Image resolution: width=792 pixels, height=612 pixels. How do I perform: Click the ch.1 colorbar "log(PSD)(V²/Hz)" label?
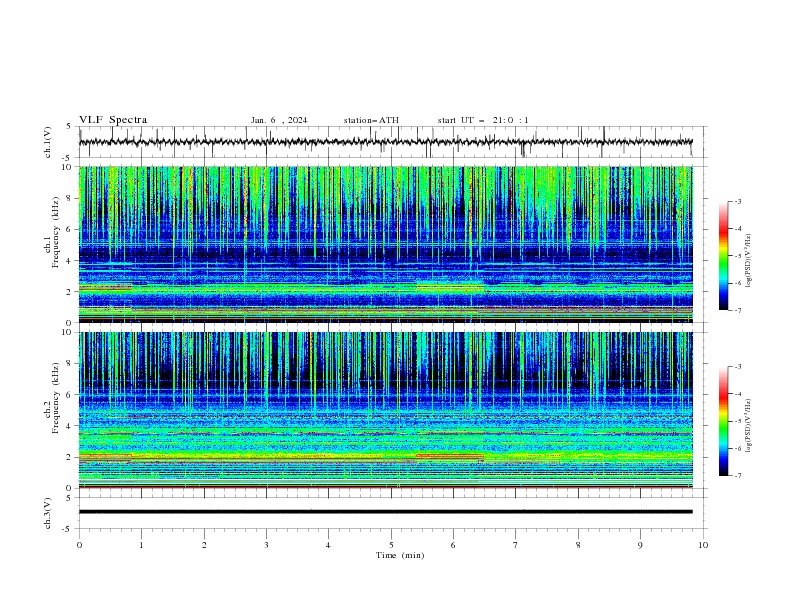748,261
